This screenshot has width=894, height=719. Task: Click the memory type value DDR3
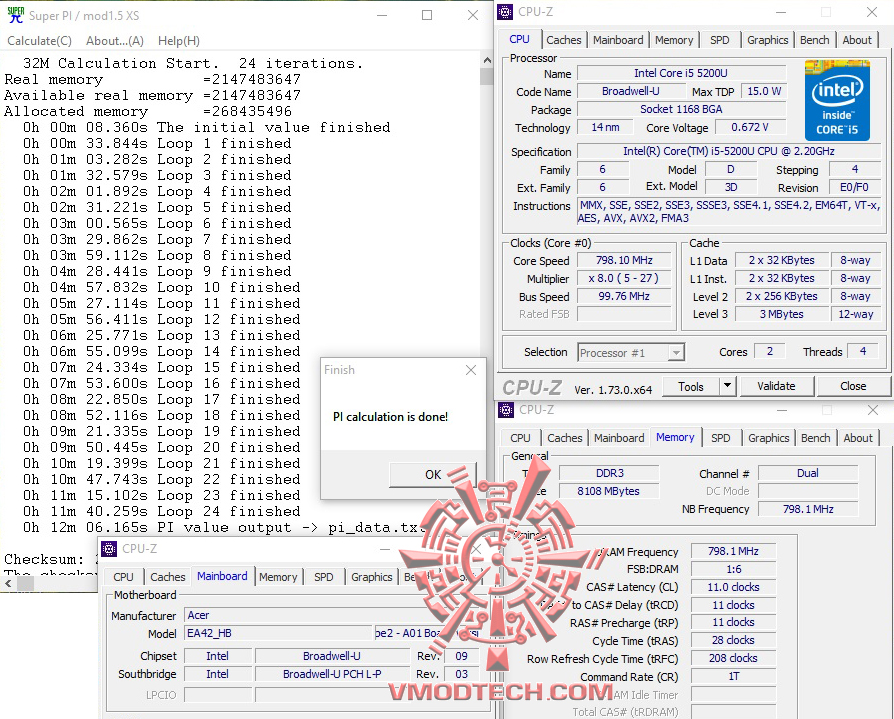[609, 473]
